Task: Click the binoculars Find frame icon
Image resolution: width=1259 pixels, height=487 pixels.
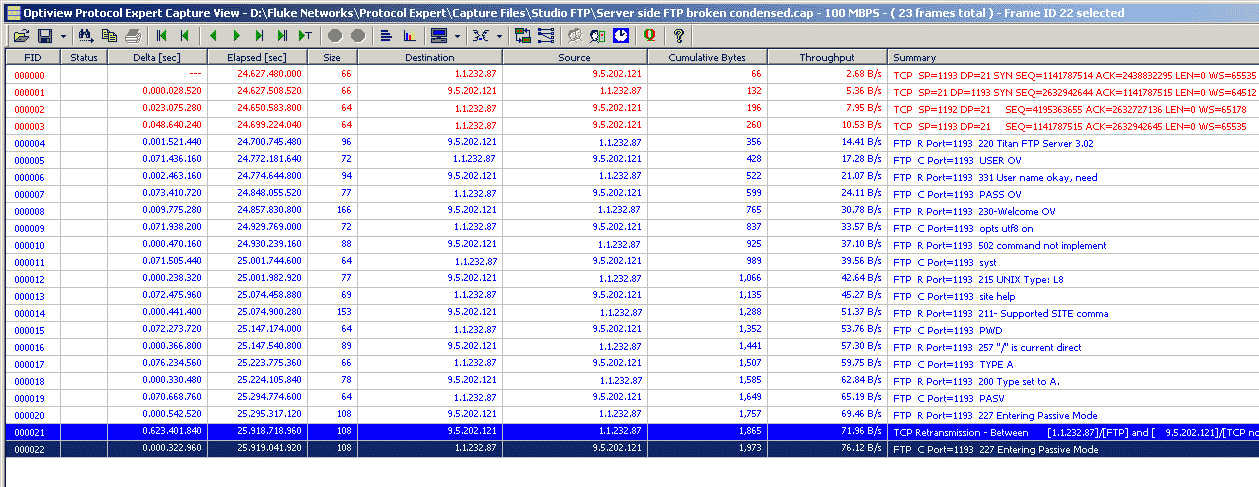Action: point(86,35)
